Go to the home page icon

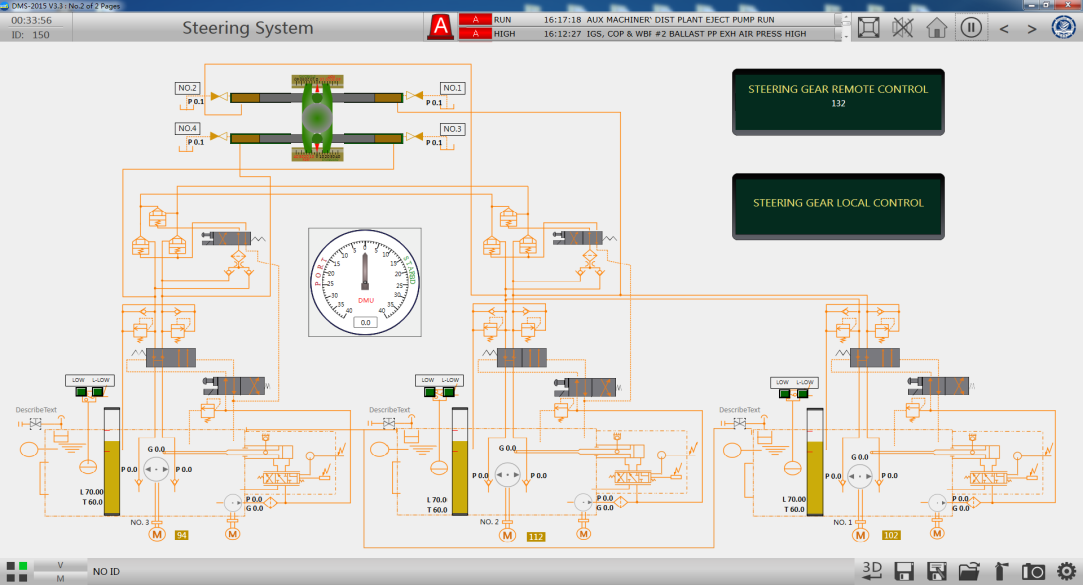click(x=937, y=27)
